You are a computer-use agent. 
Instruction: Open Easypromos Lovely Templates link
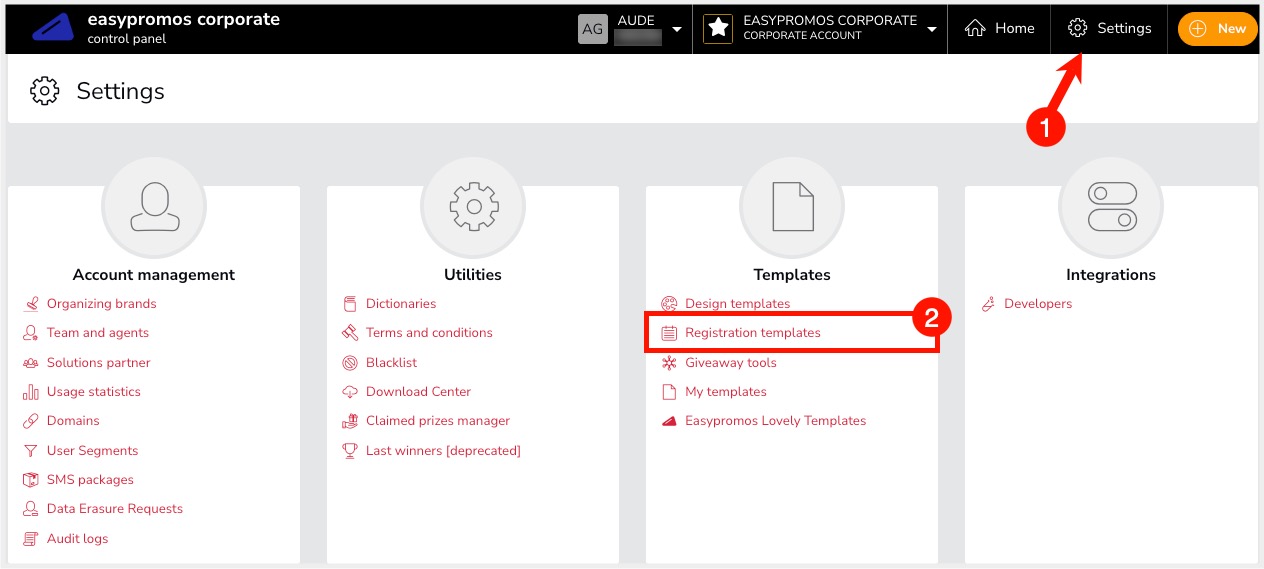pos(775,421)
